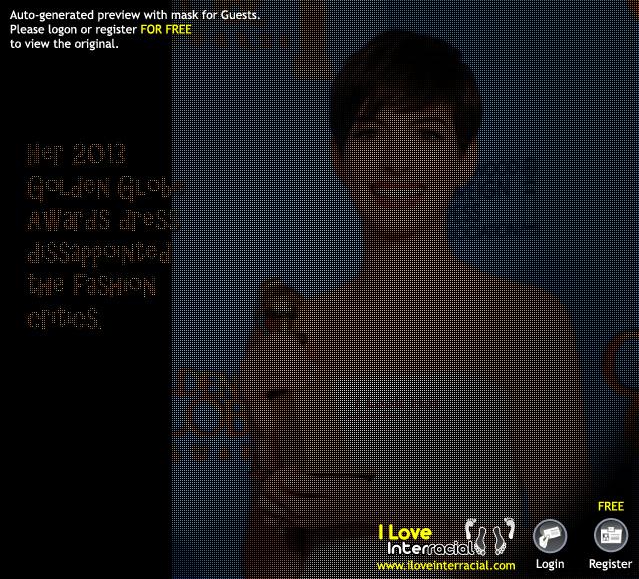Visit www.iloveinterracial.com link

click(446, 566)
